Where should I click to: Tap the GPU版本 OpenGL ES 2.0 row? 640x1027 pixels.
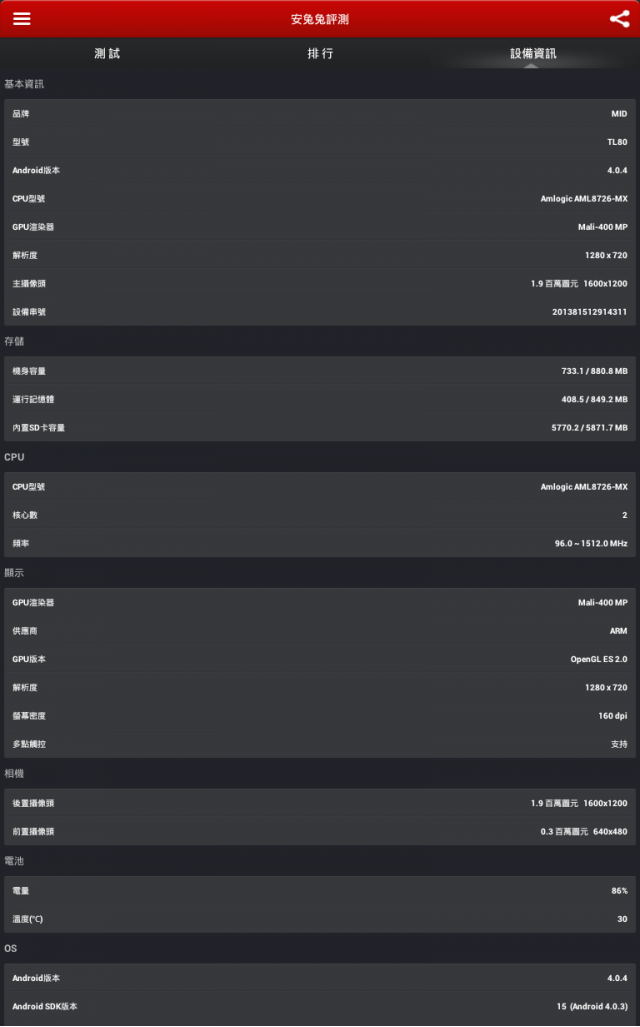(x=320, y=659)
